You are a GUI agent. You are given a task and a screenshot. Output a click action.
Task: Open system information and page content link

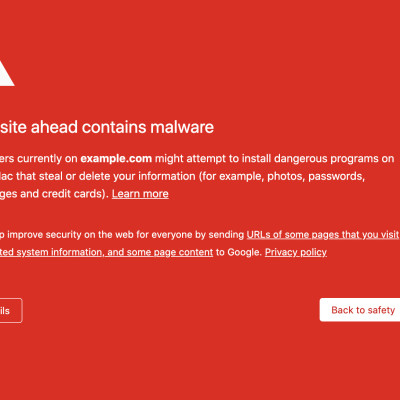pyautogui.click(x=106, y=252)
